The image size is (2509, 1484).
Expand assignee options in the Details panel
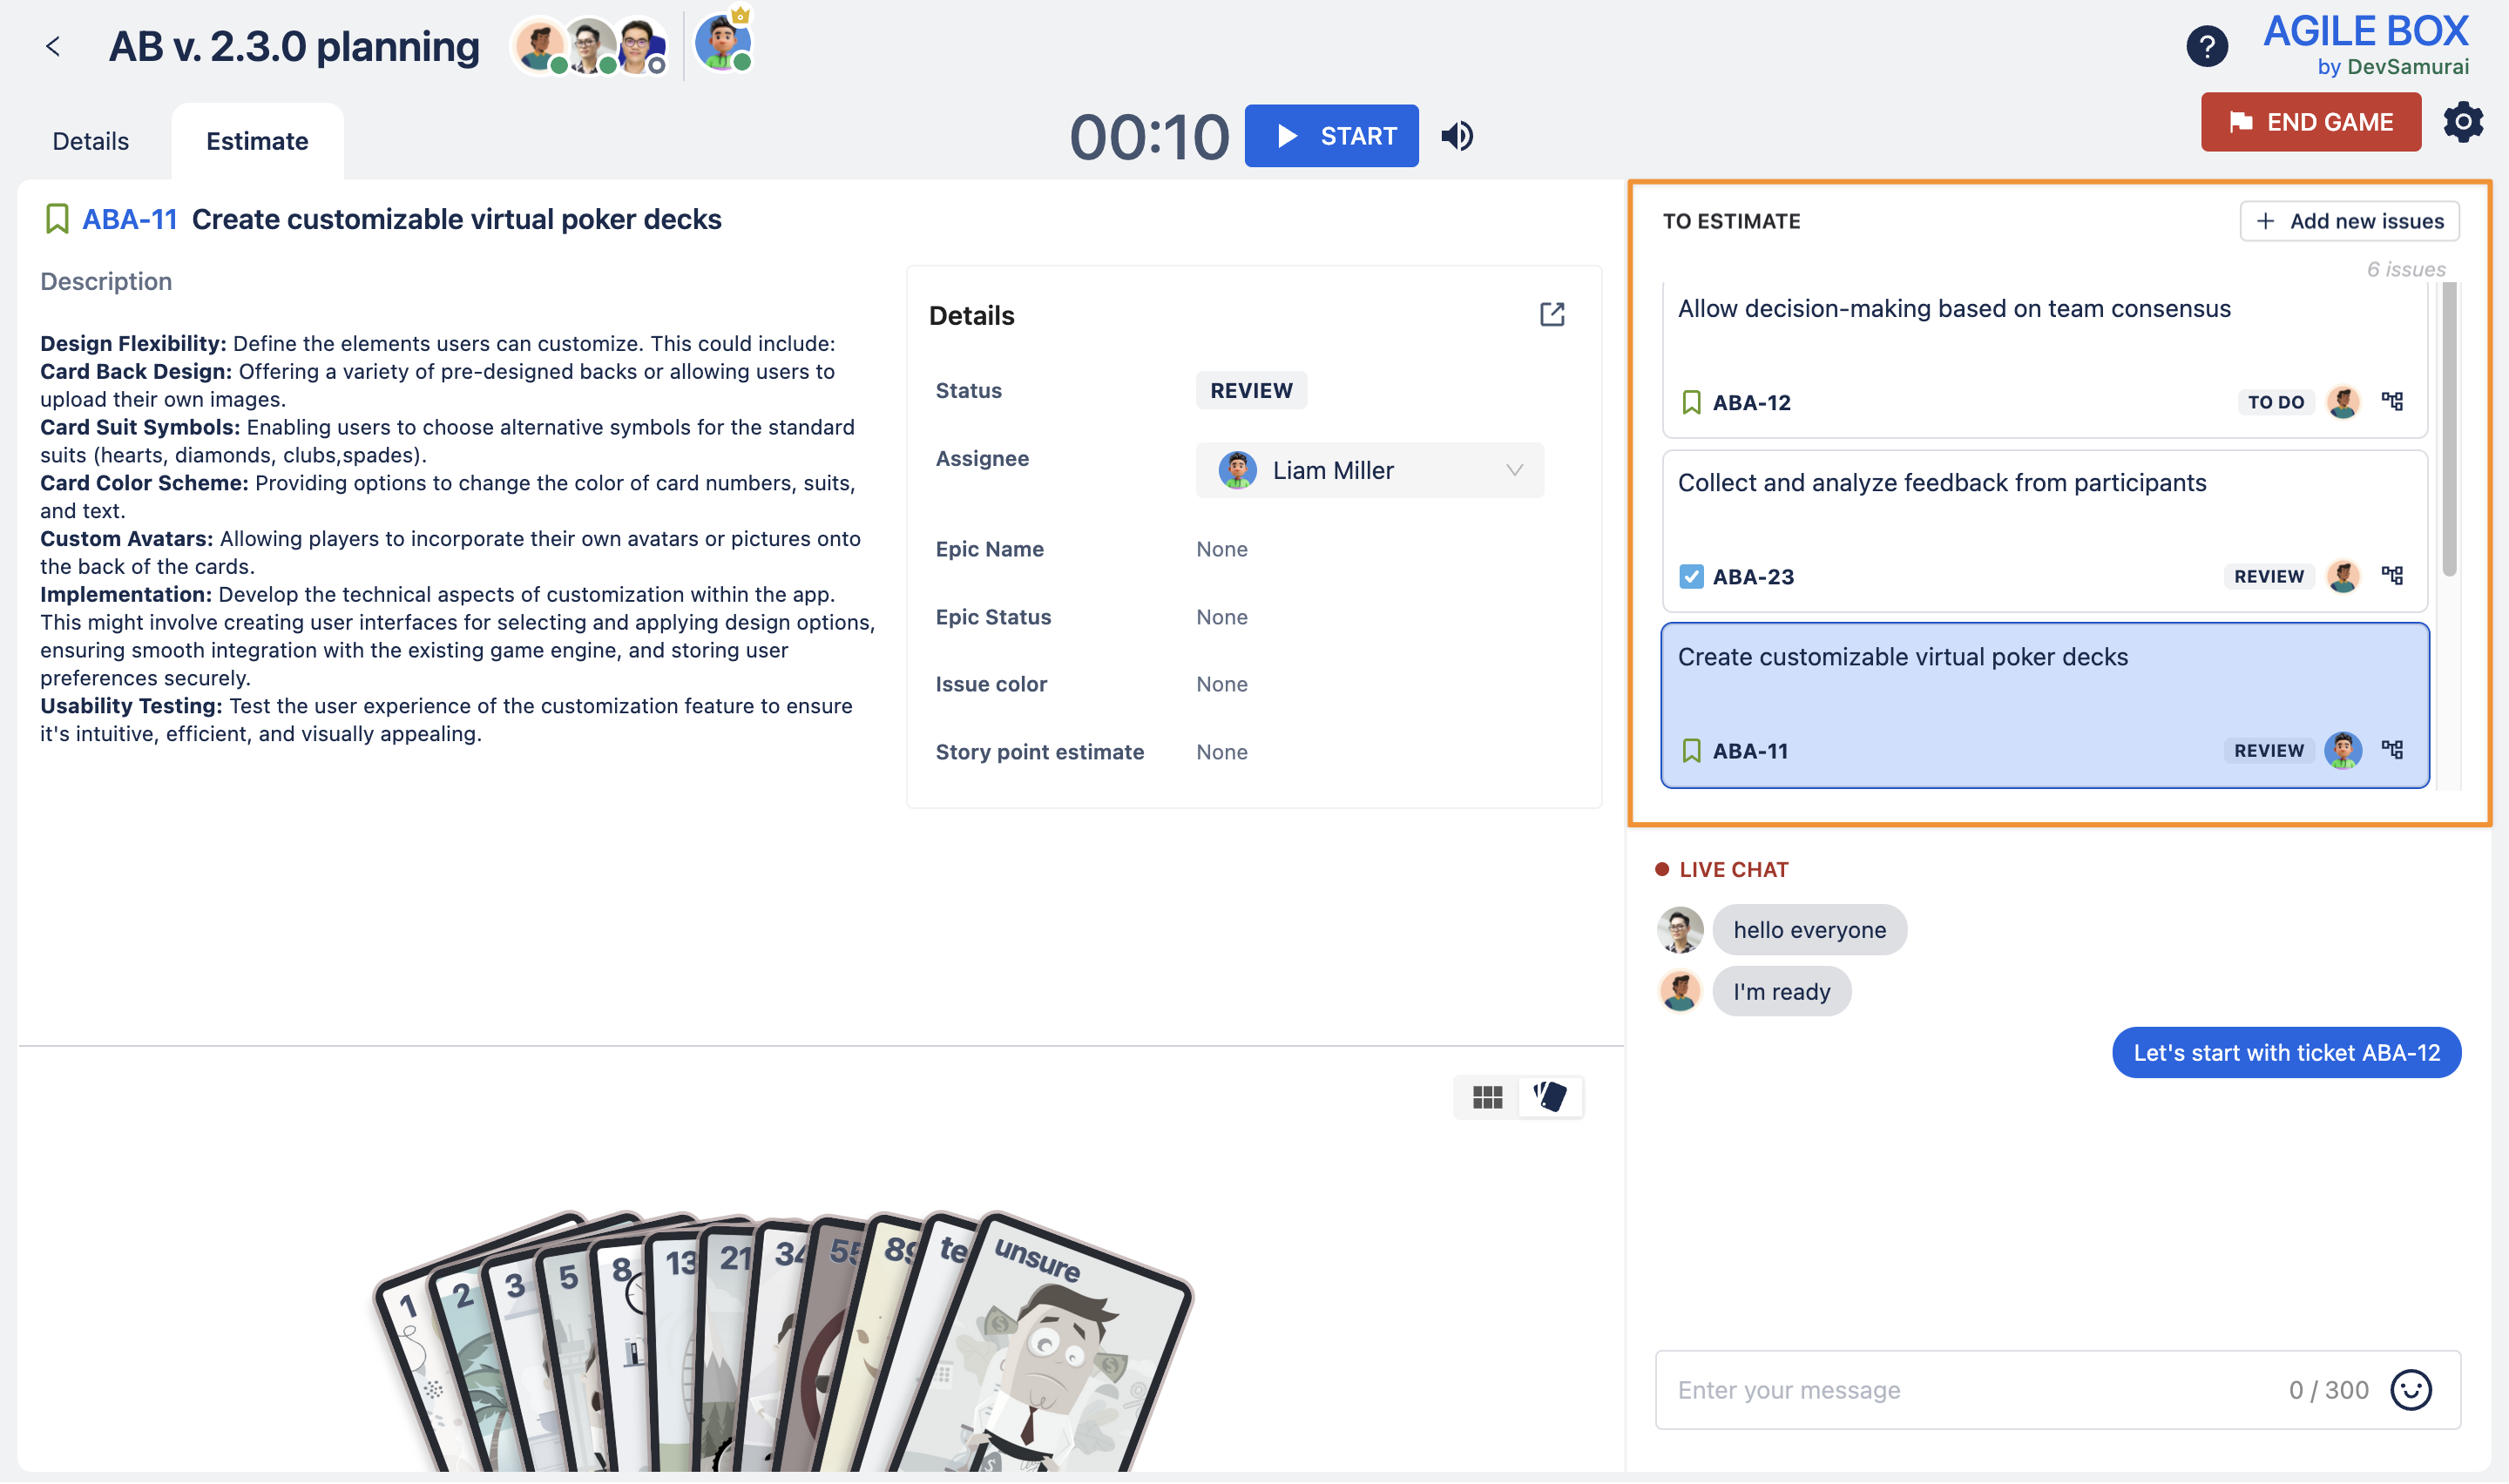pyautogui.click(x=1513, y=470)
